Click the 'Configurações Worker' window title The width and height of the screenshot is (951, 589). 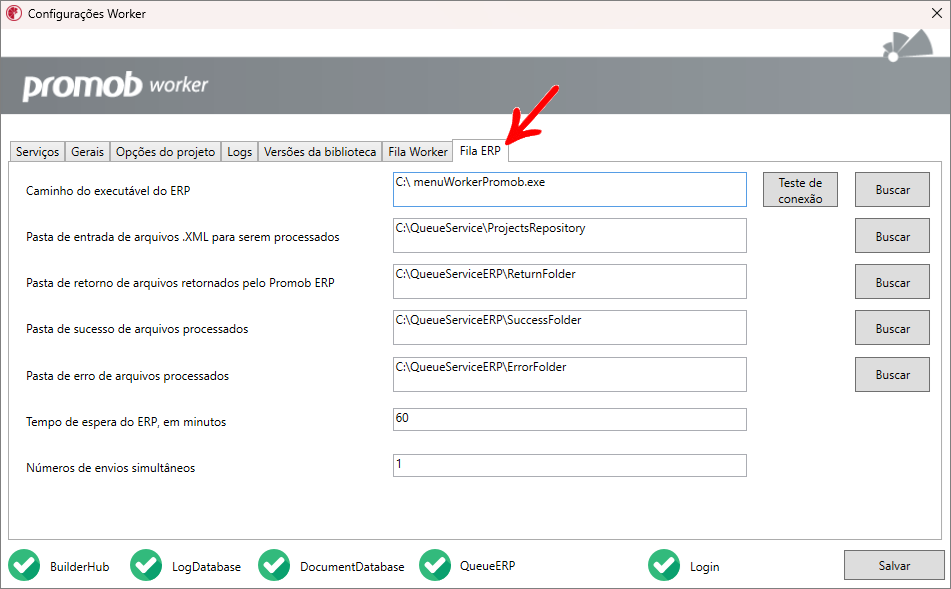click(87, 13)
